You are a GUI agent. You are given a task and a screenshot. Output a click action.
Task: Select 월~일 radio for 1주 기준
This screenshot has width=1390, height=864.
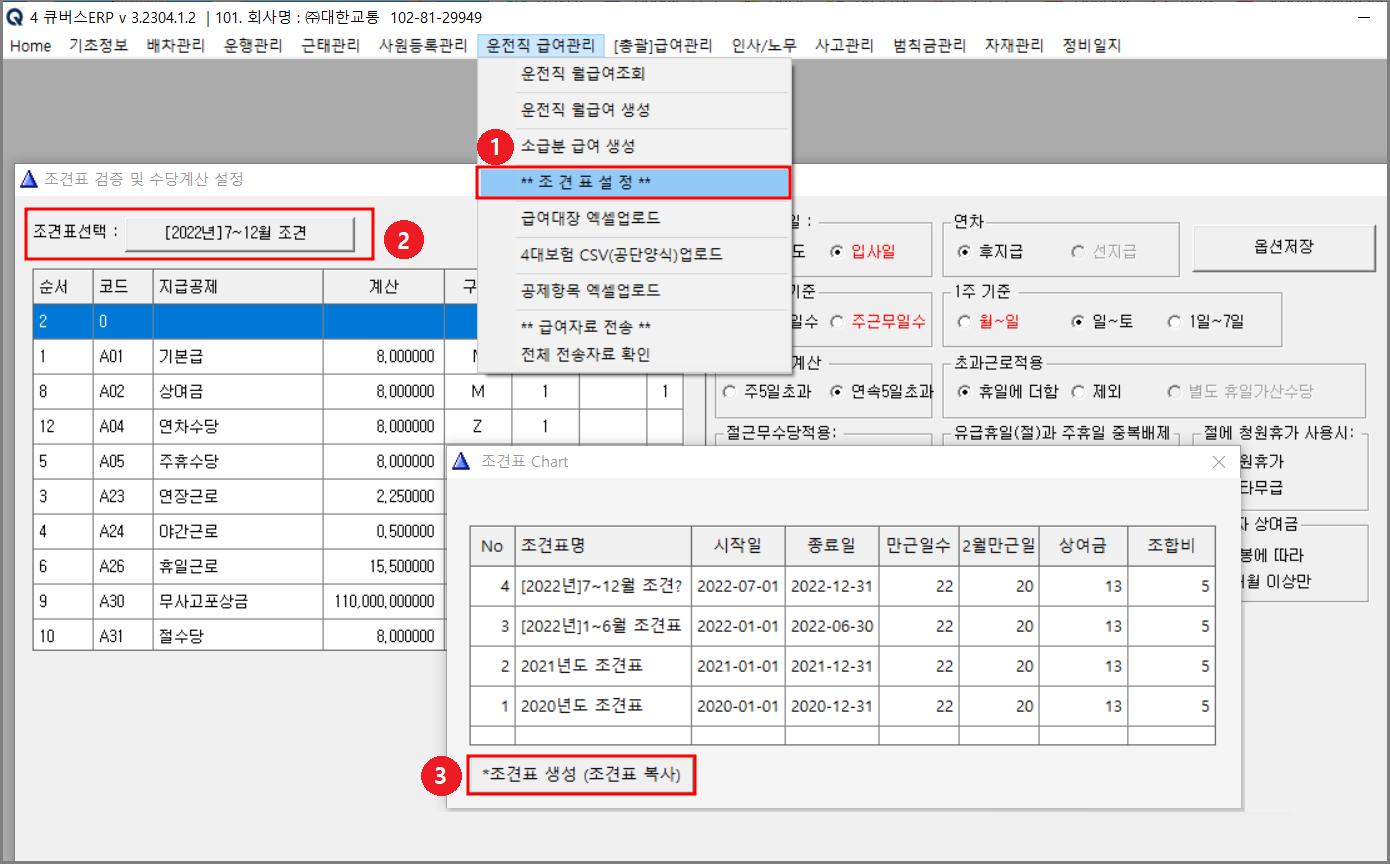tap(990, 322)
